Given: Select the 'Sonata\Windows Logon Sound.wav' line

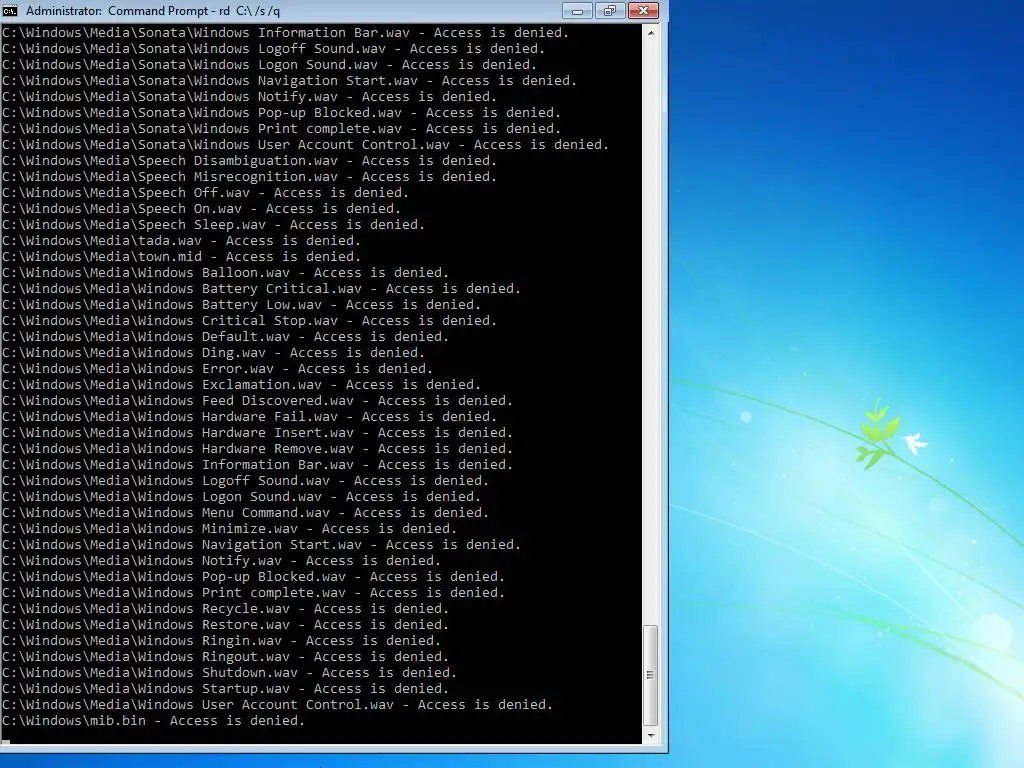Looking at the screenshot, I should [x=269, y=65].
